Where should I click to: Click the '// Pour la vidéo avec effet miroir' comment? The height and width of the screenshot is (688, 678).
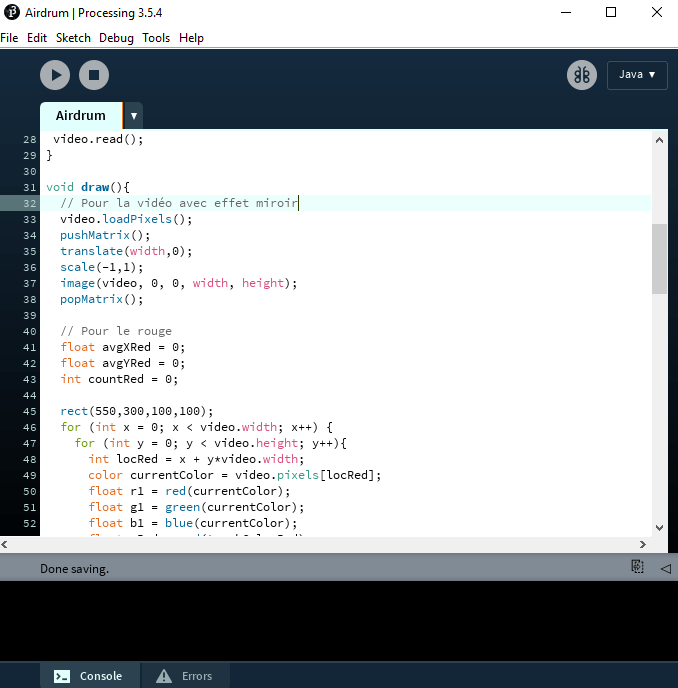click(x=179, y=203)
